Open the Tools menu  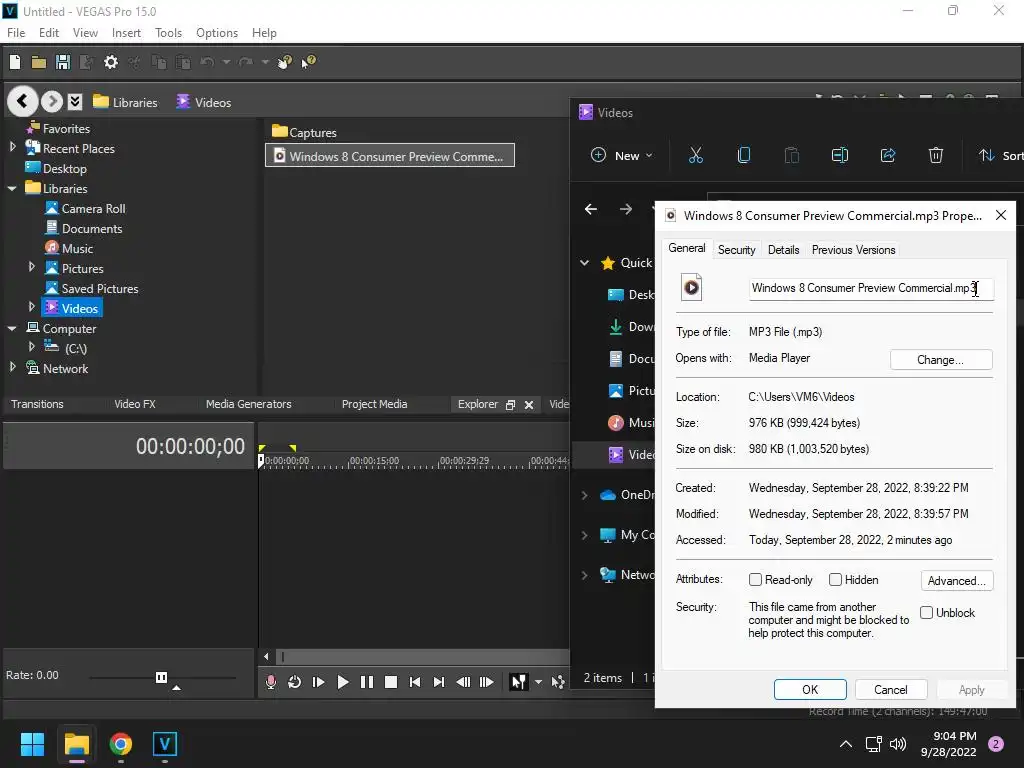click(168, 33)
